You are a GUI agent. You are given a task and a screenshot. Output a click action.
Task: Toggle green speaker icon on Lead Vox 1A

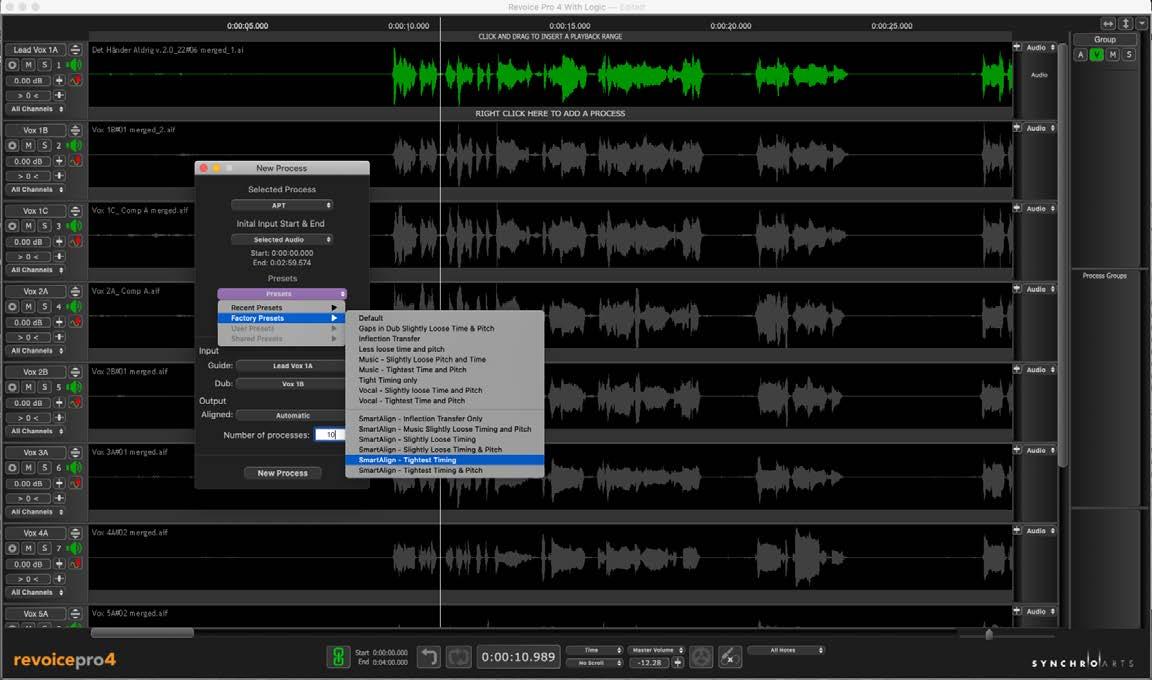pyautogui.click(x=74, y=65)
